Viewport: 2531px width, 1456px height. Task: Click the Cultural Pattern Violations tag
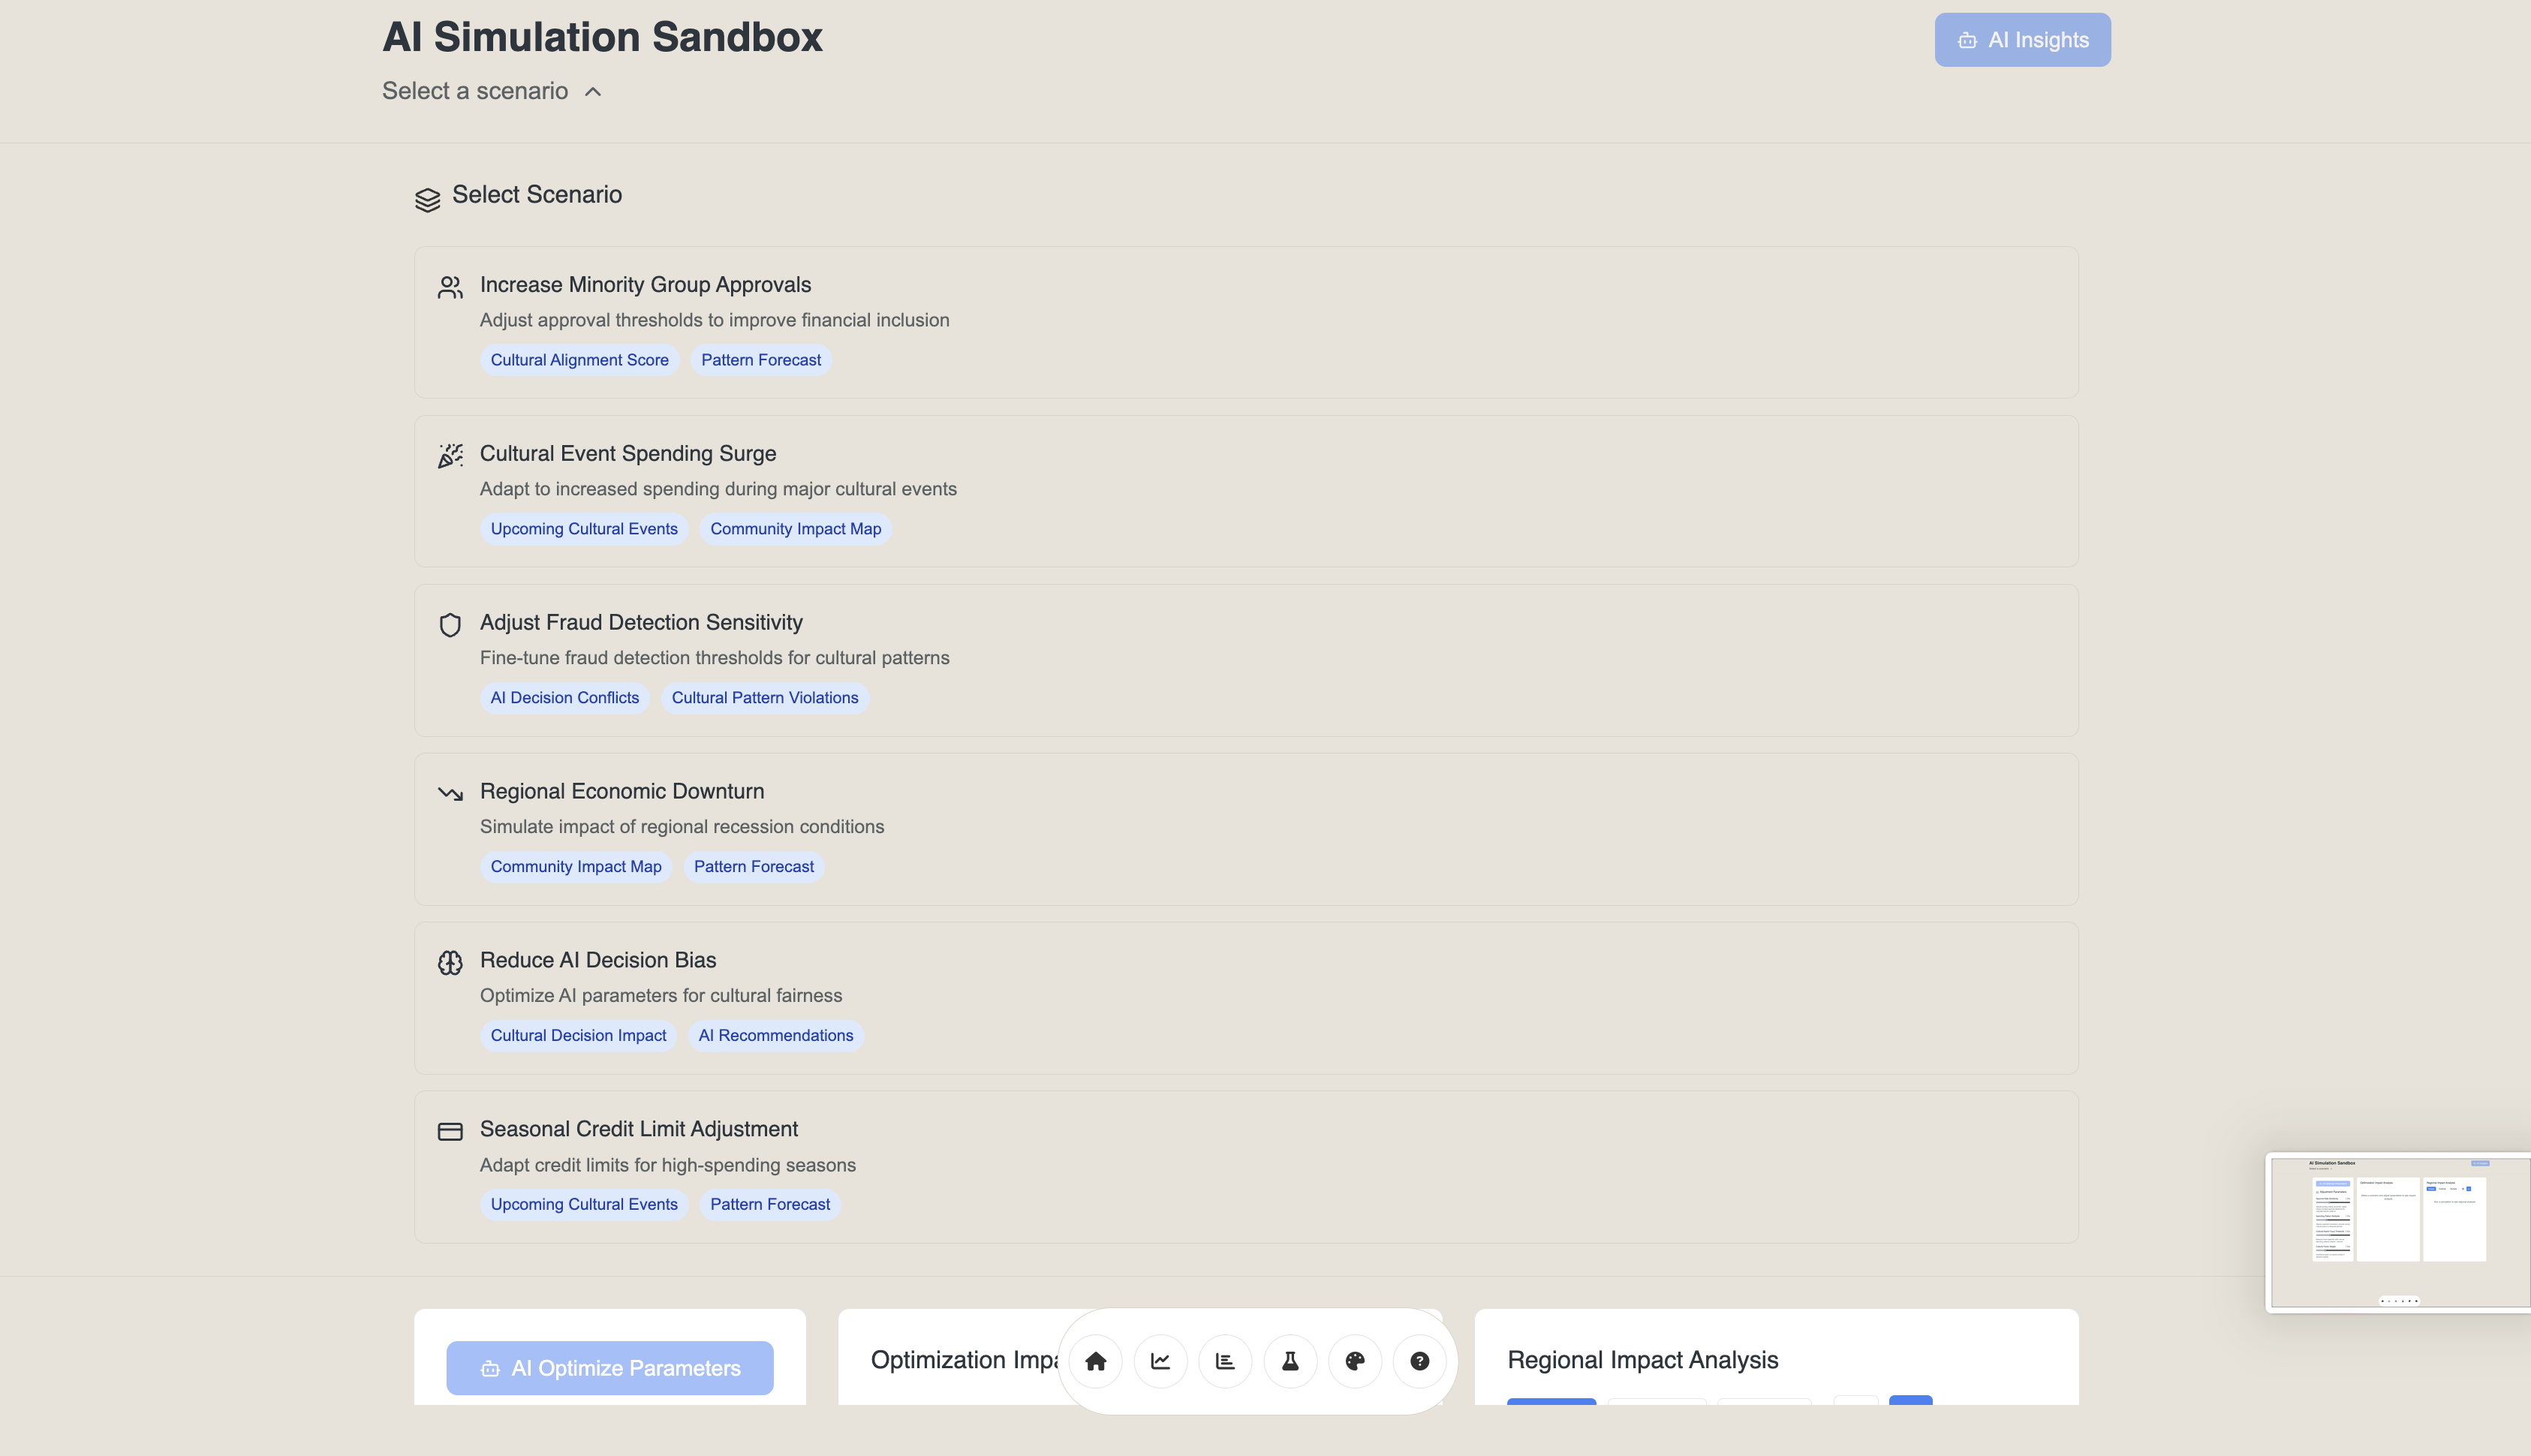coord(764,698)
